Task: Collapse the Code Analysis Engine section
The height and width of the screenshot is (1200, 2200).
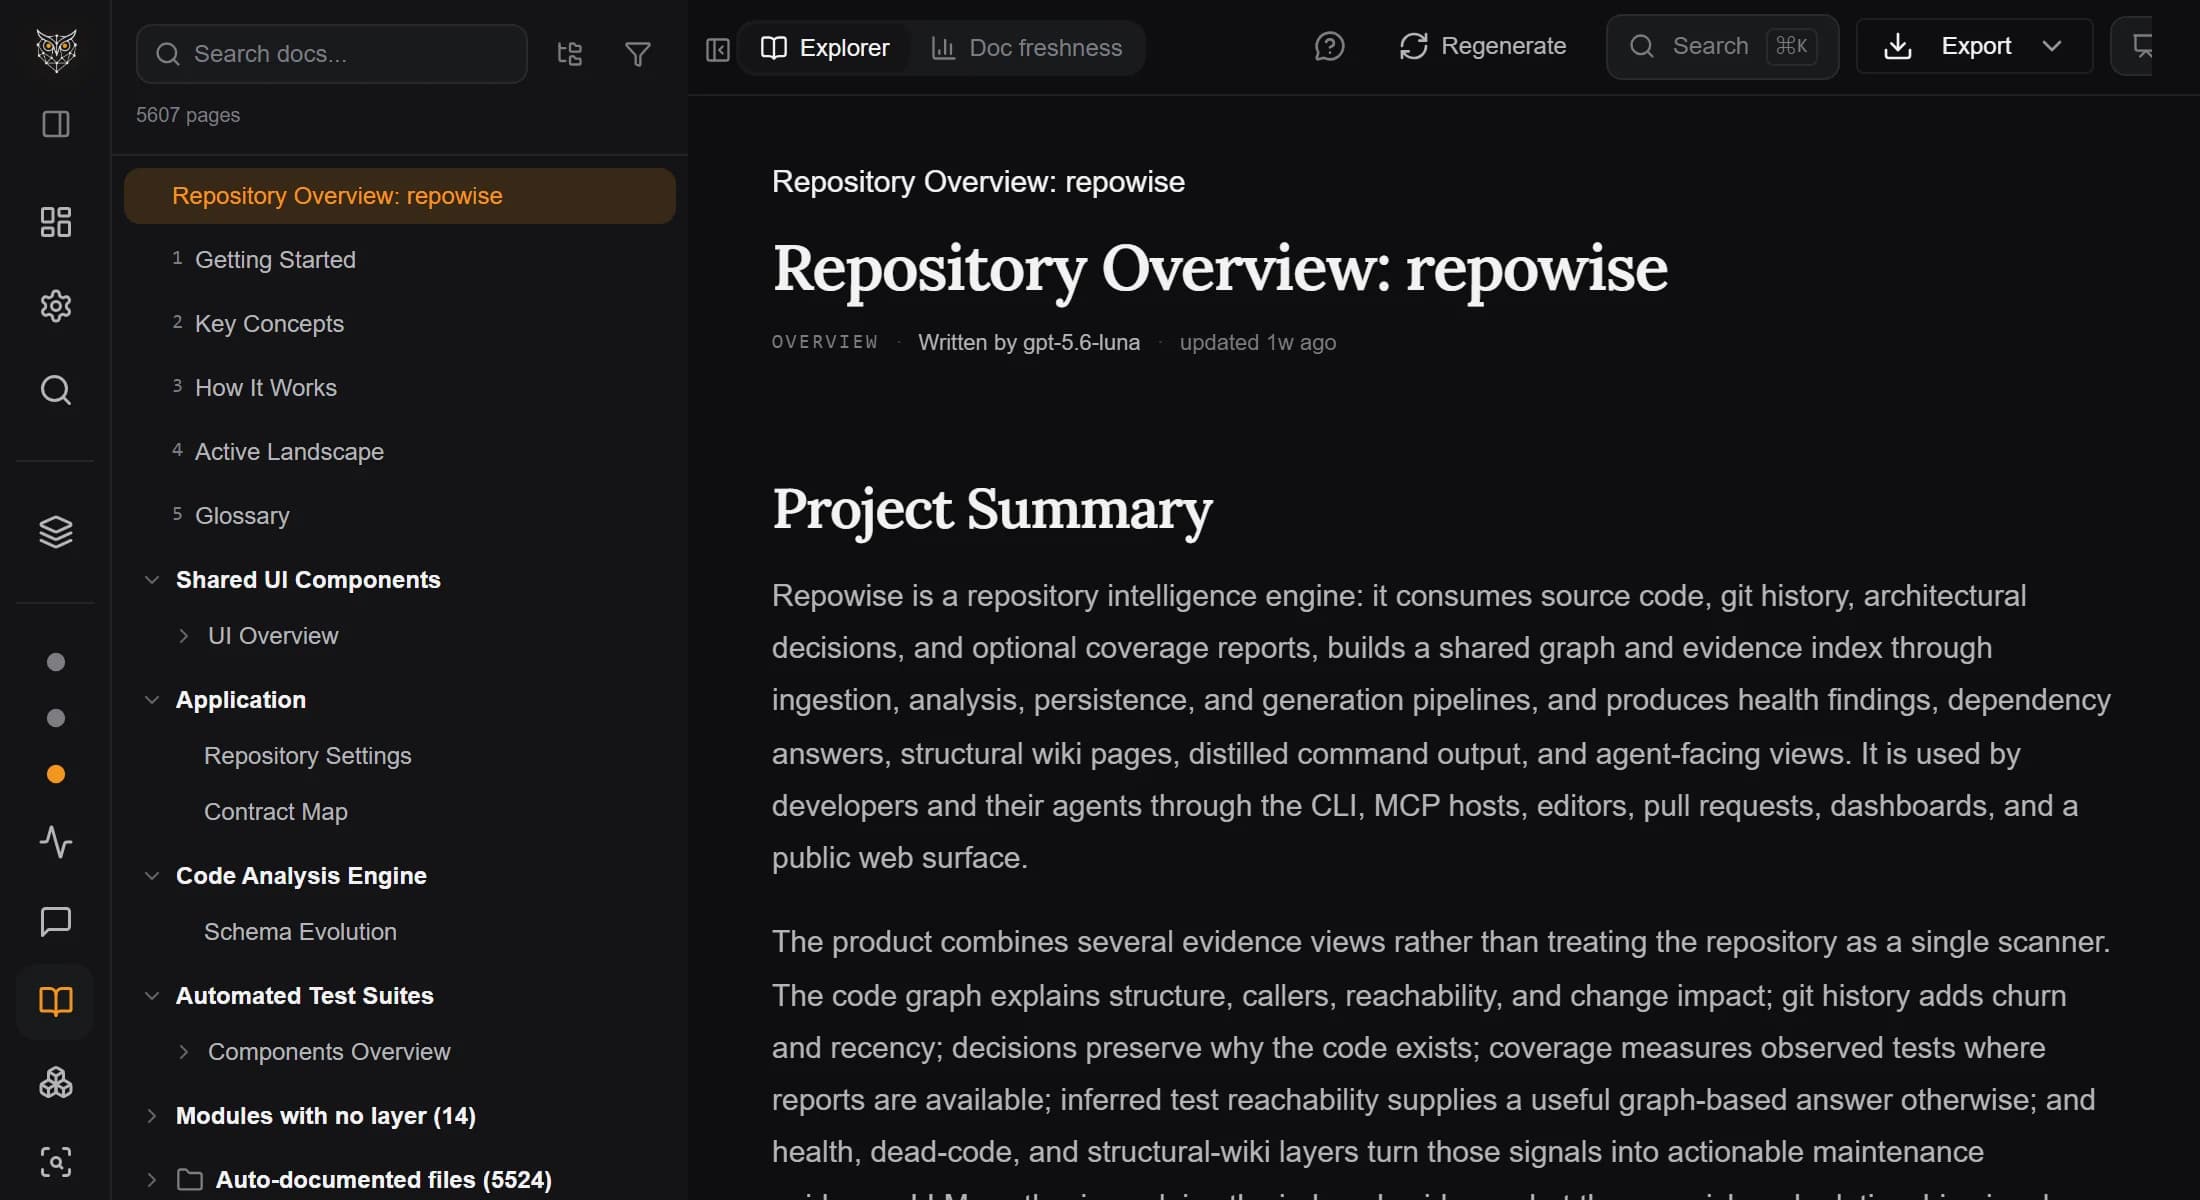Action: click(152, 876)
